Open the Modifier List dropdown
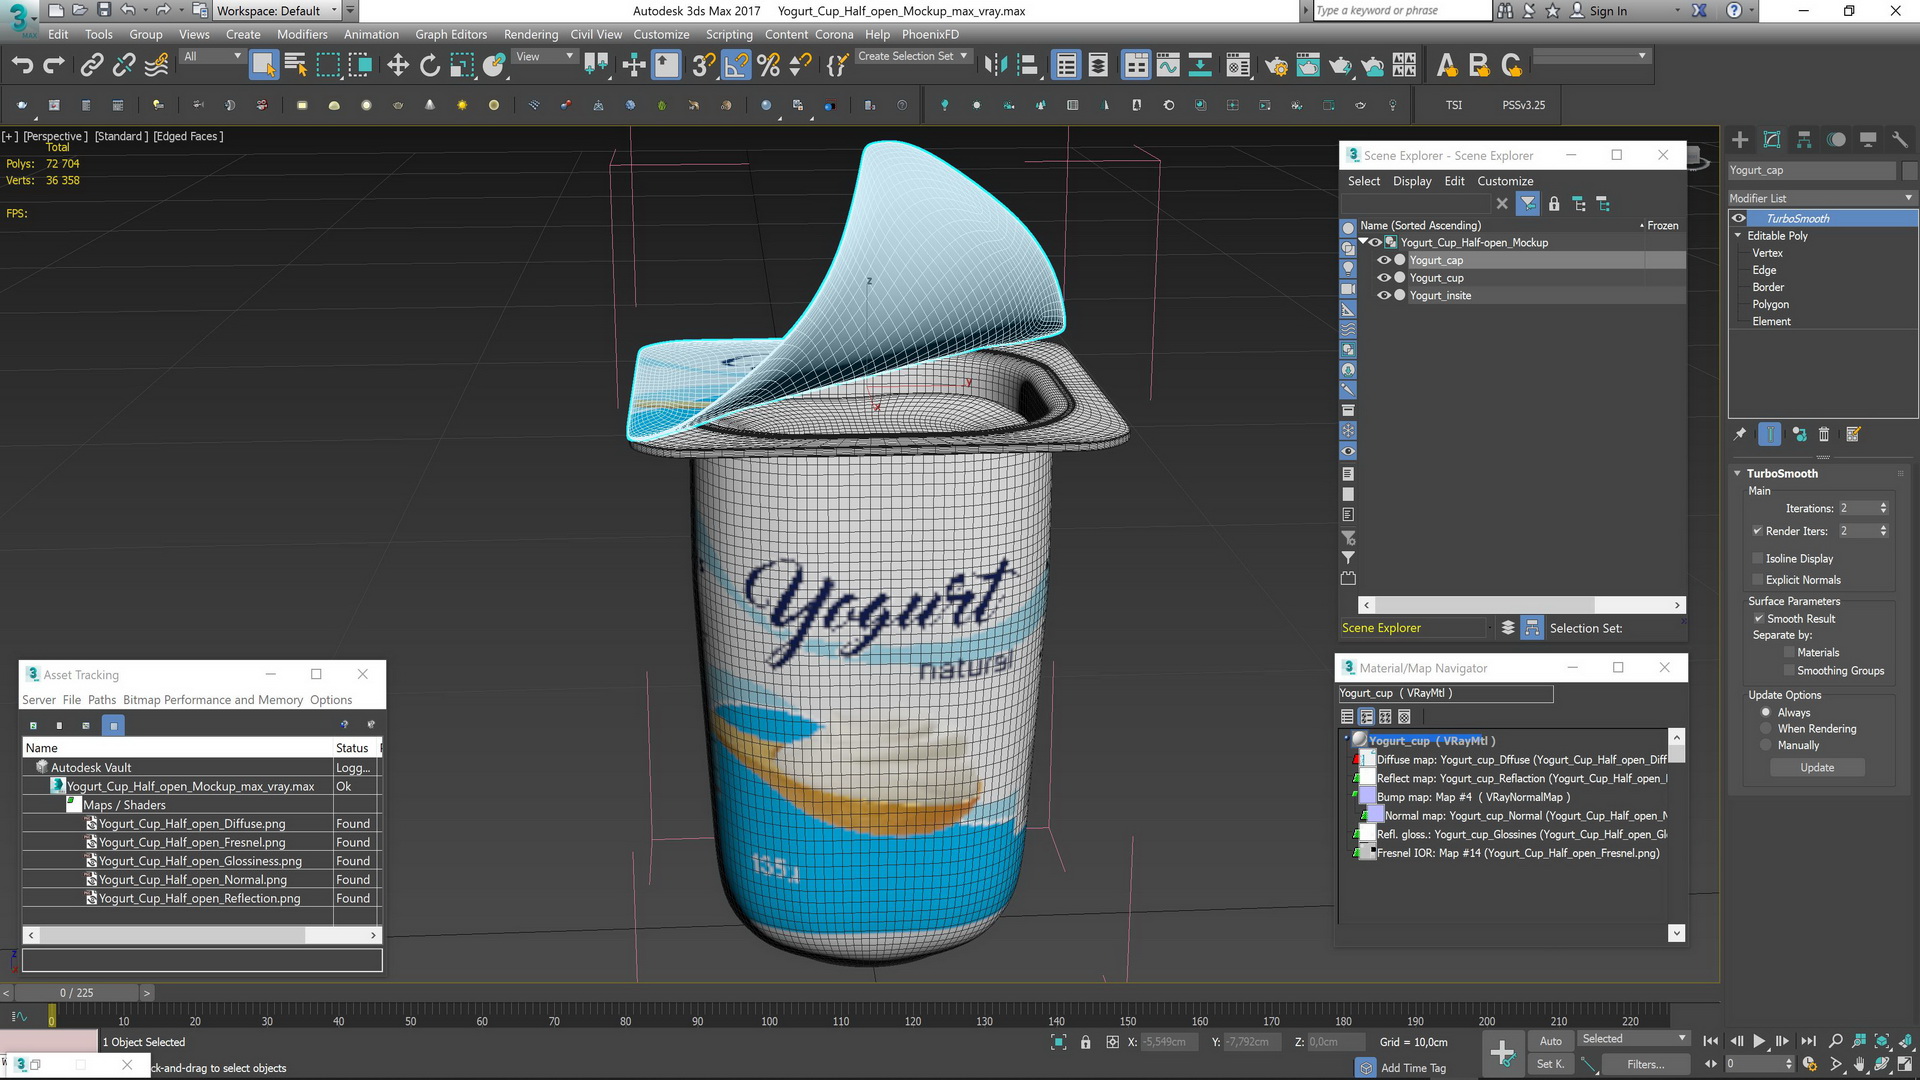Image resolution: width=1920 pixels, height=1080 pixels. coord(1822,198)
